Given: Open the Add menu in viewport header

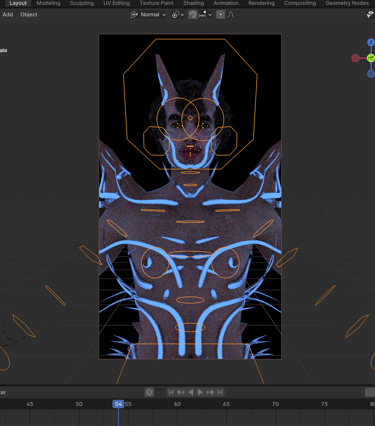Looking at the screenshot, I should 8,15.
